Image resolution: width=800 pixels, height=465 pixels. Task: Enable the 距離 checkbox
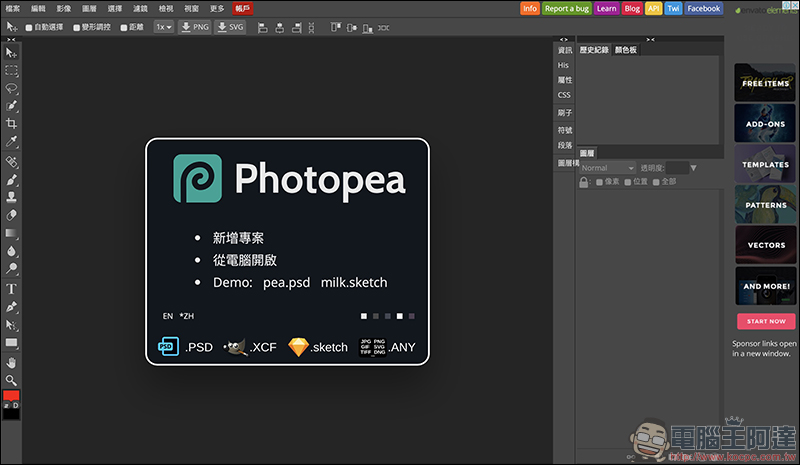tap(124, 28)
